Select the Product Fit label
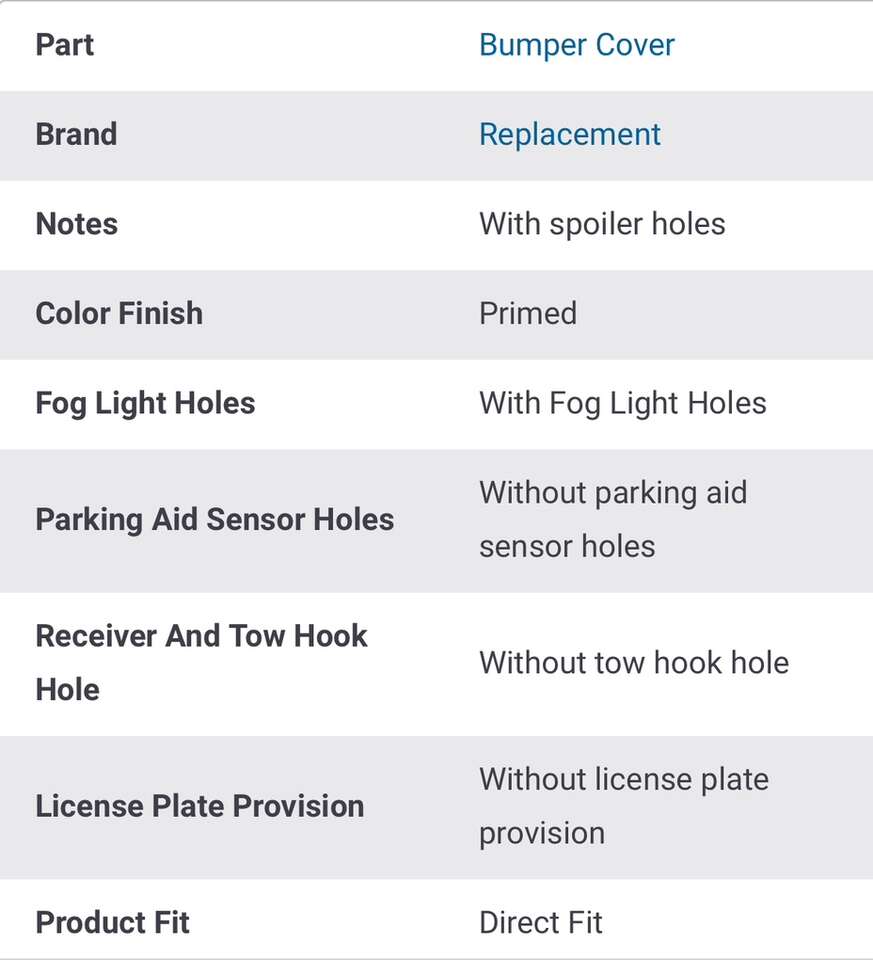 (112, 923)
